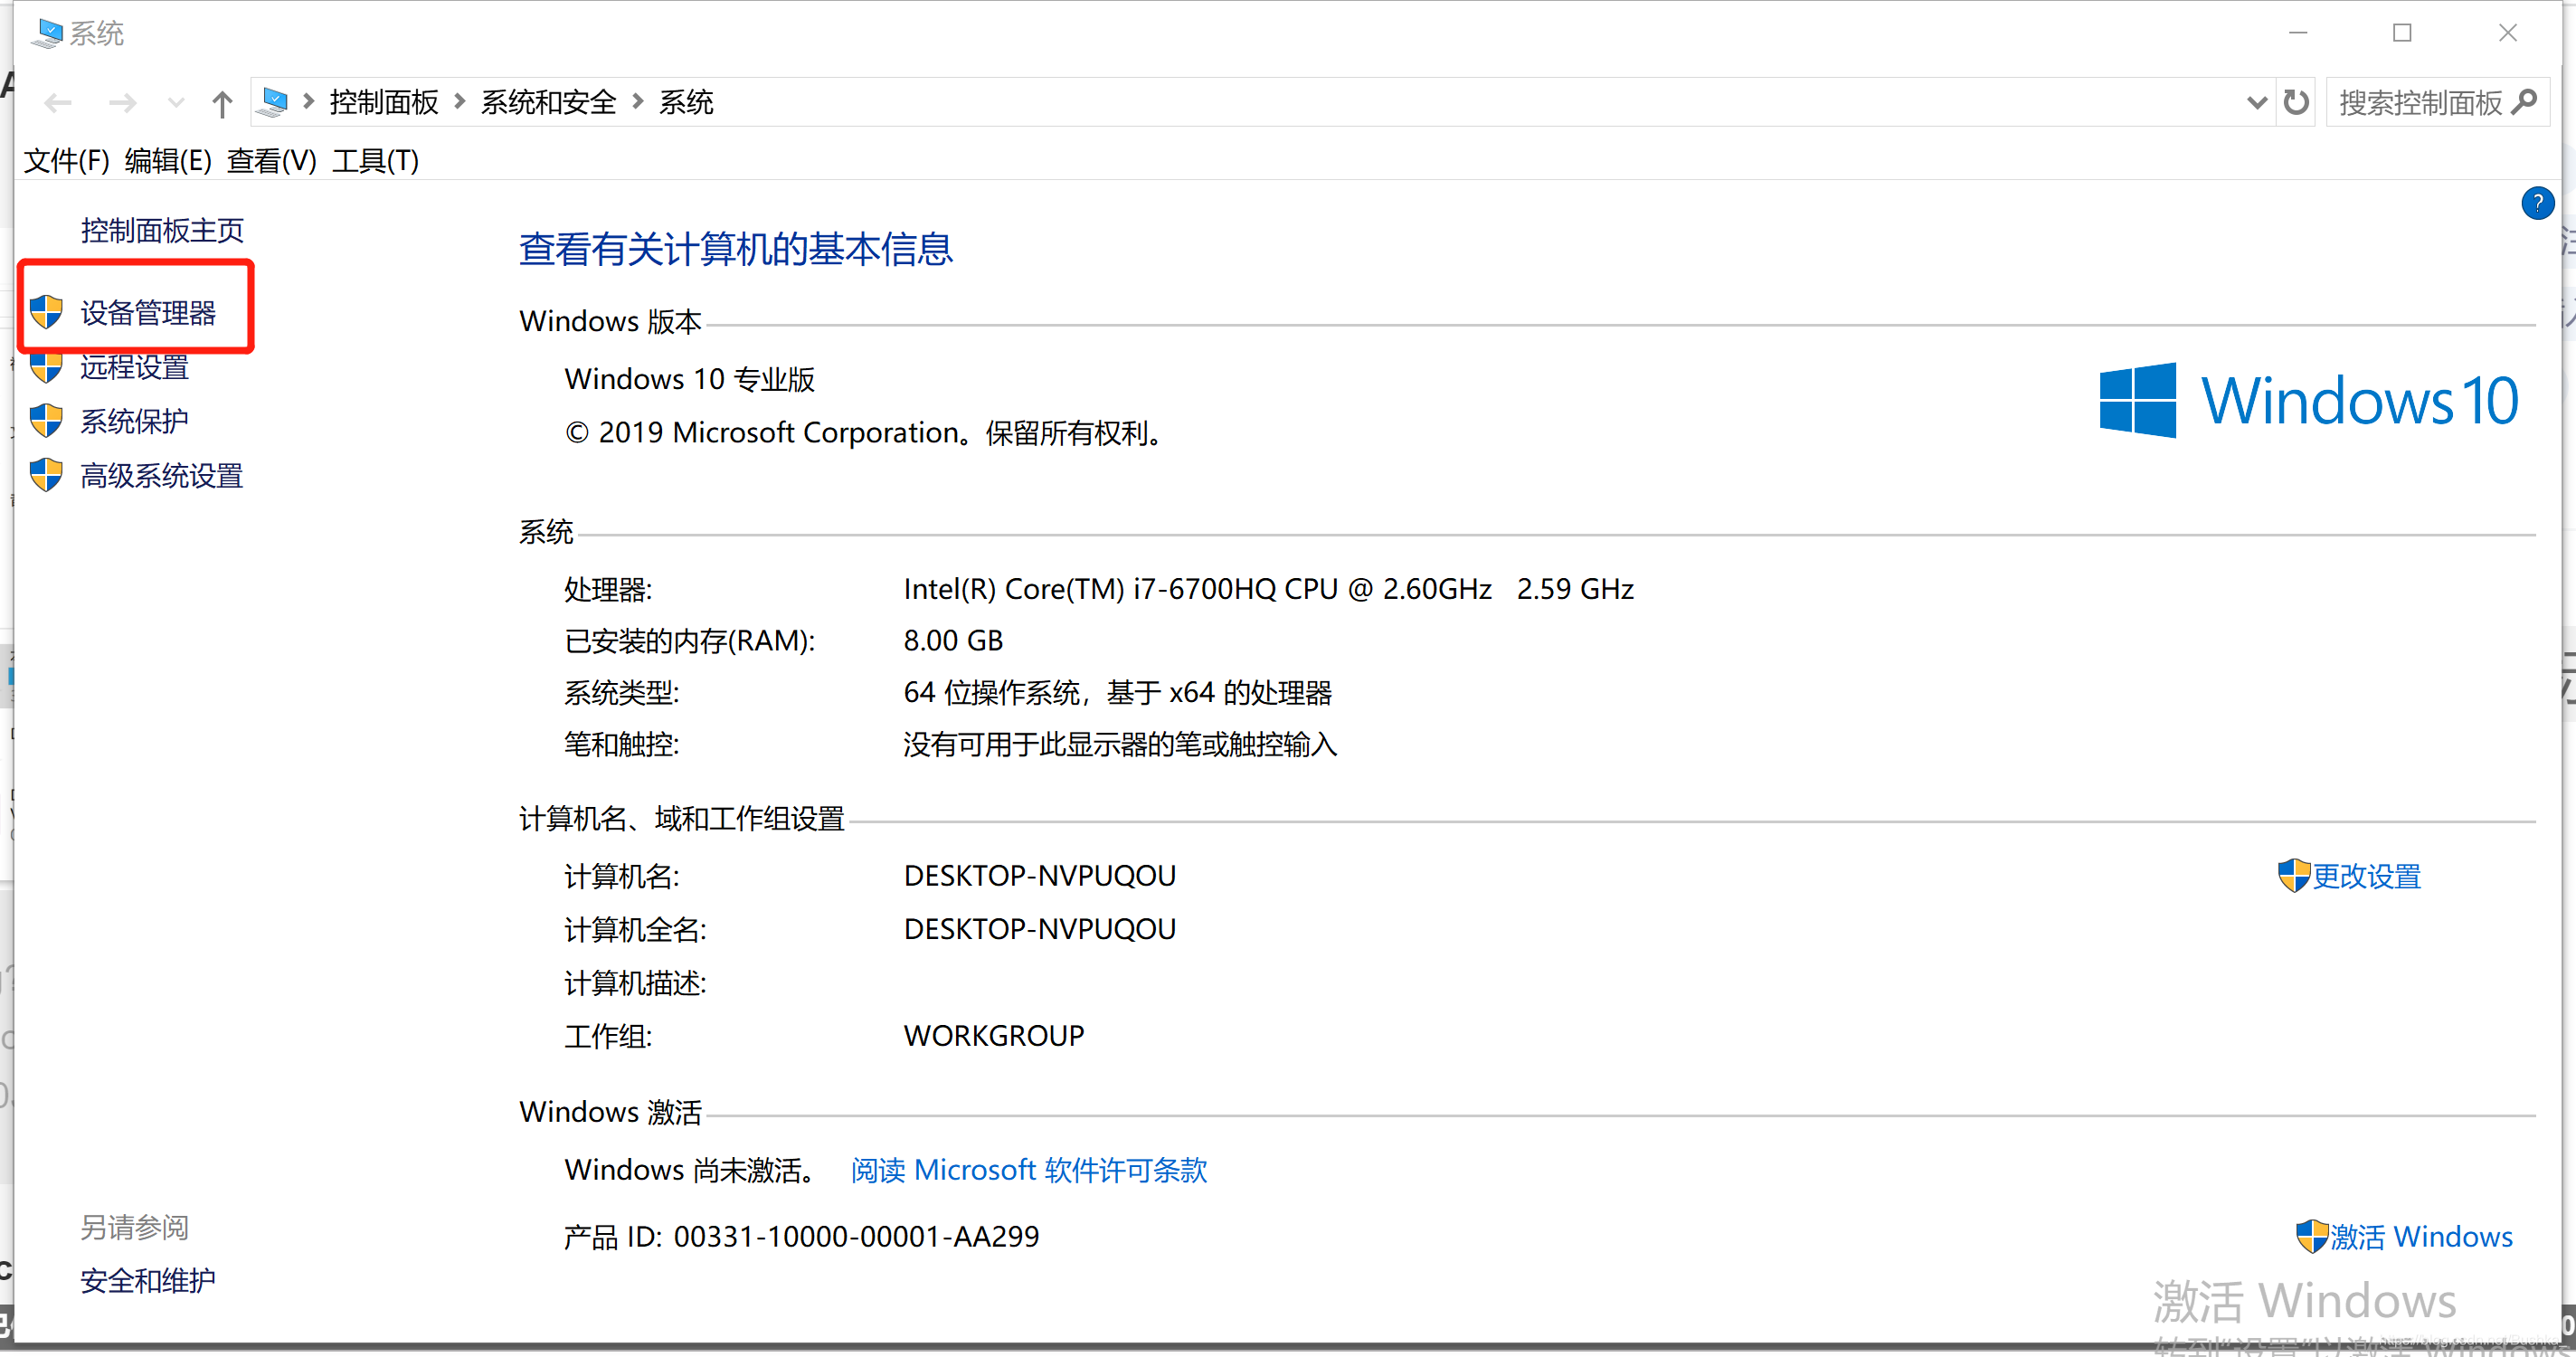Click the back navigation arrow
Screen dimensions: 2576x1357
pyautogui.click(x=58, y=103)
